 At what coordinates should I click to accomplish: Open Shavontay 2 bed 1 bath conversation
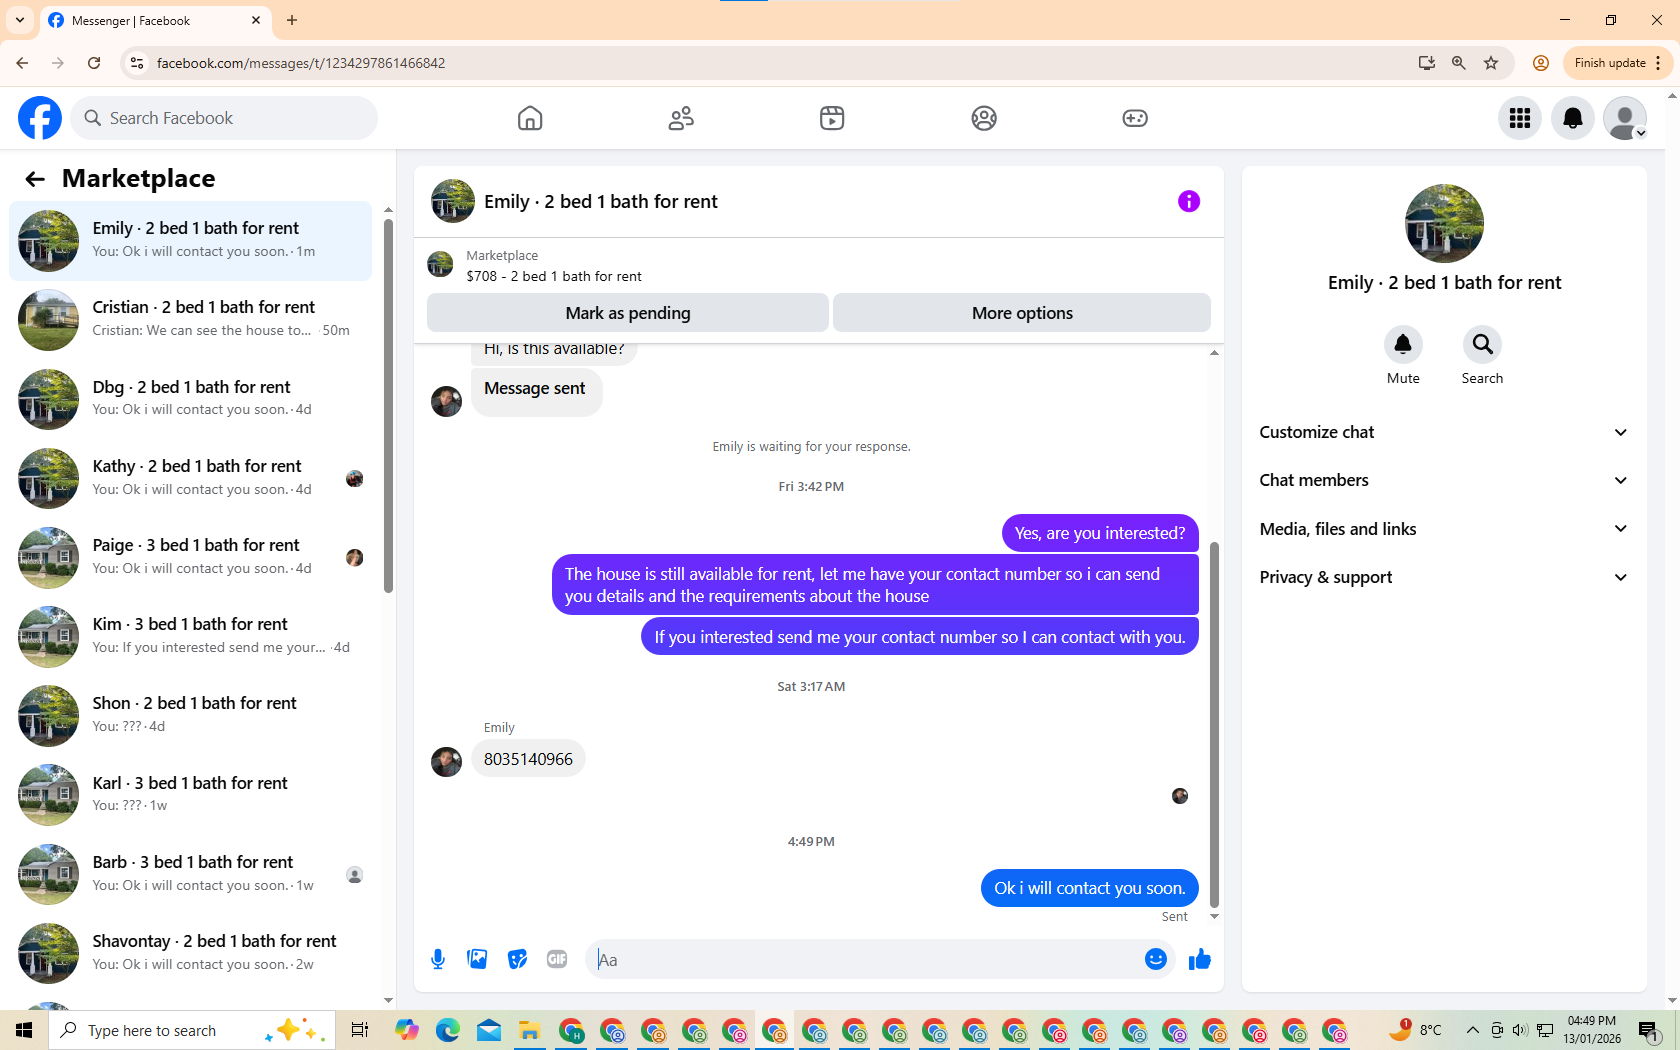190,952
